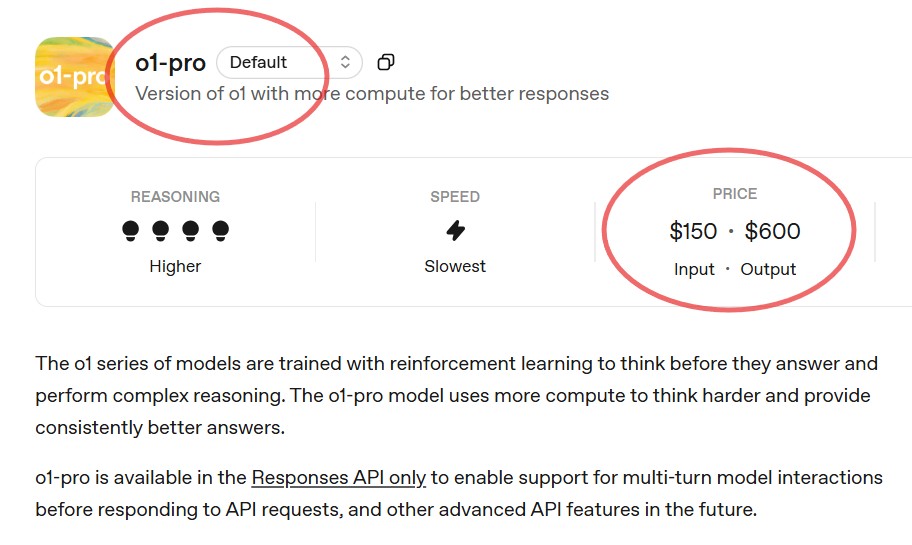Click the second reasoning lightbulb icon

(160, 231)
